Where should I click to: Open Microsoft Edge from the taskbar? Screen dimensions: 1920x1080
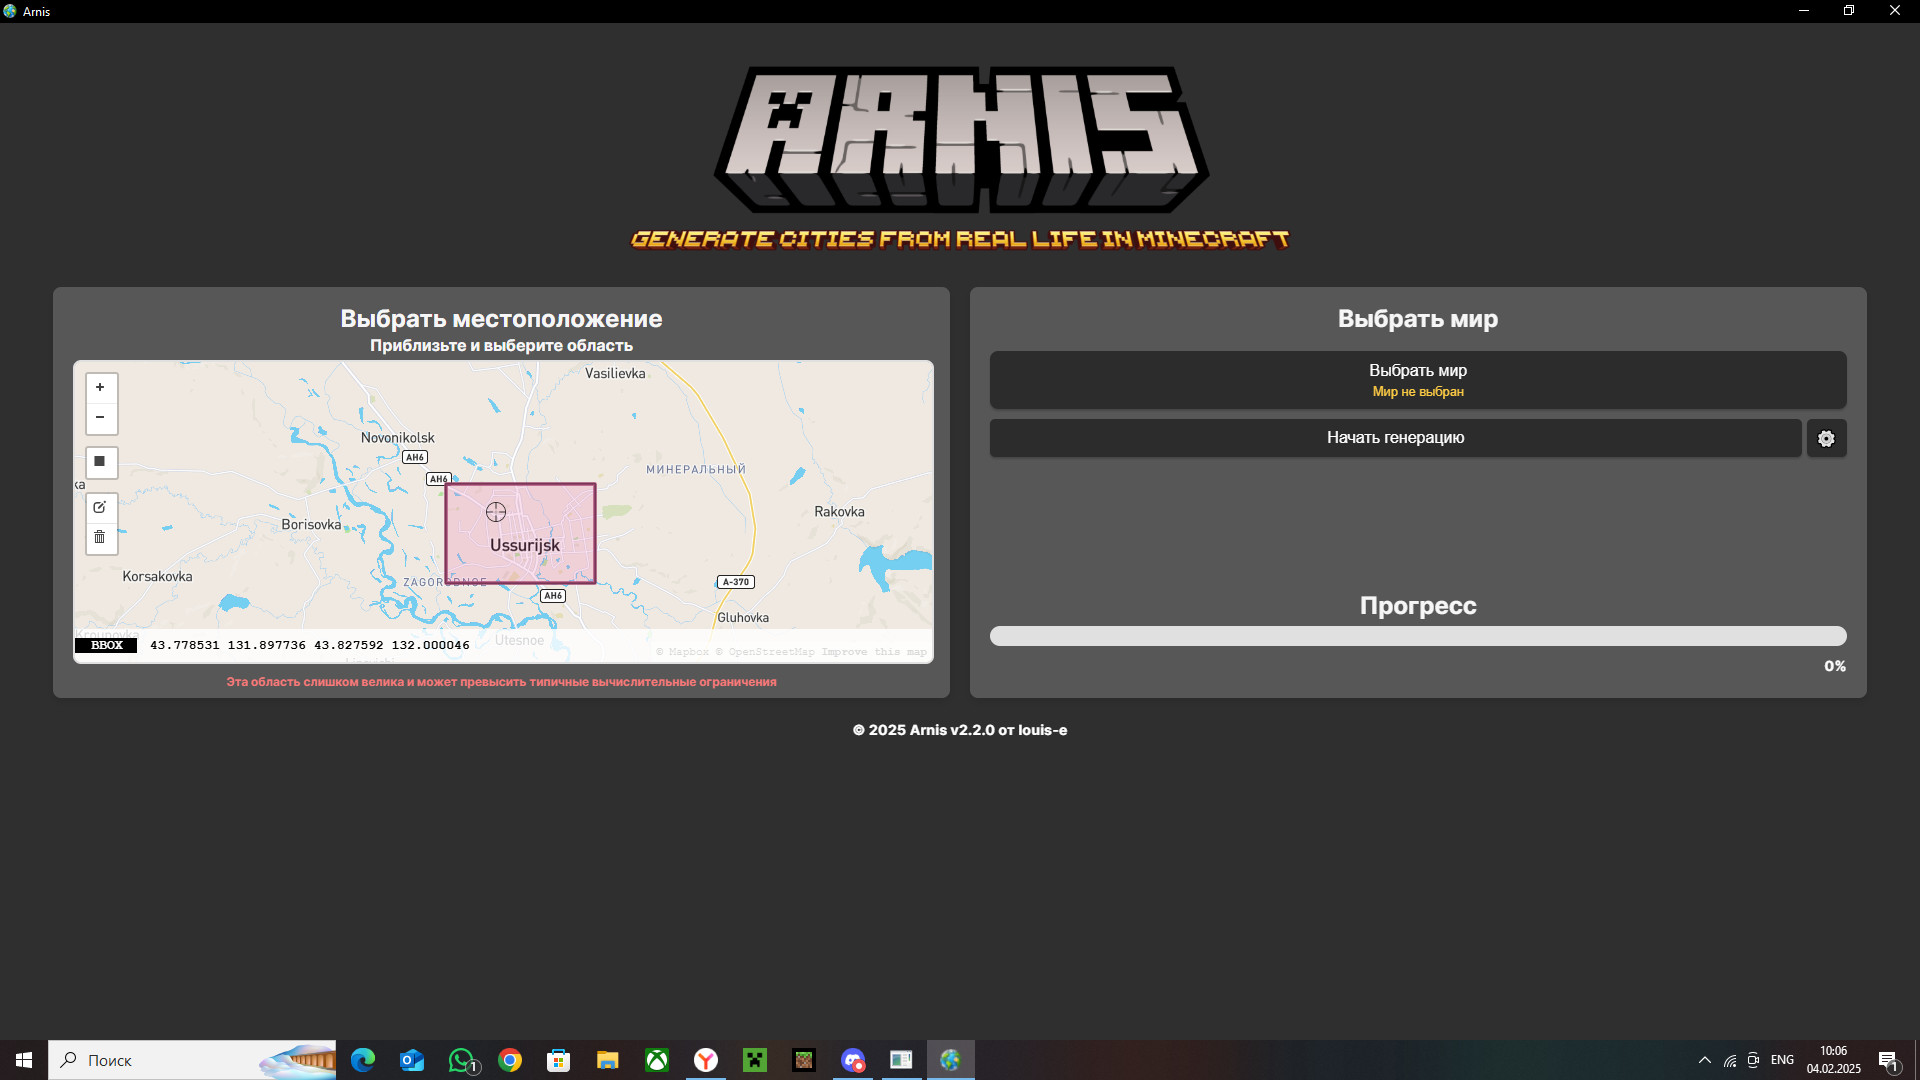[363, 1060]
